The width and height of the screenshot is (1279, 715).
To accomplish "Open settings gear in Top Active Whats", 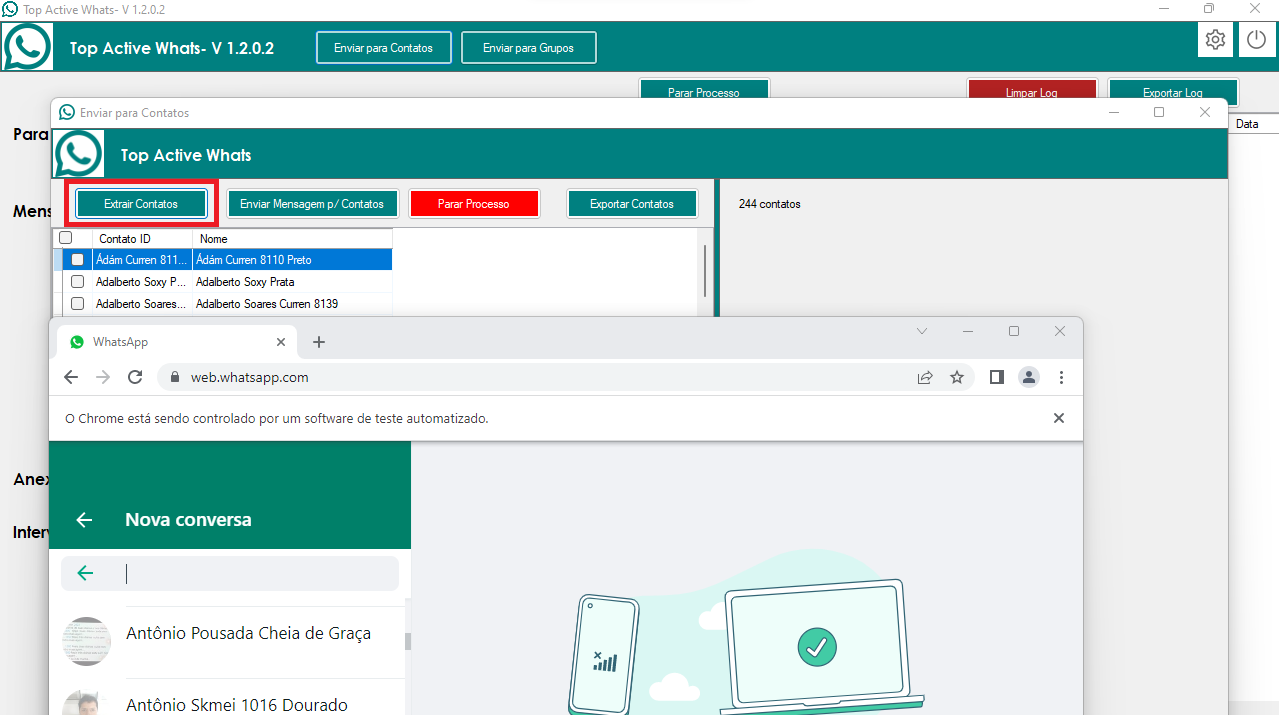I will pyautogui.click(x=1215, y=40).
